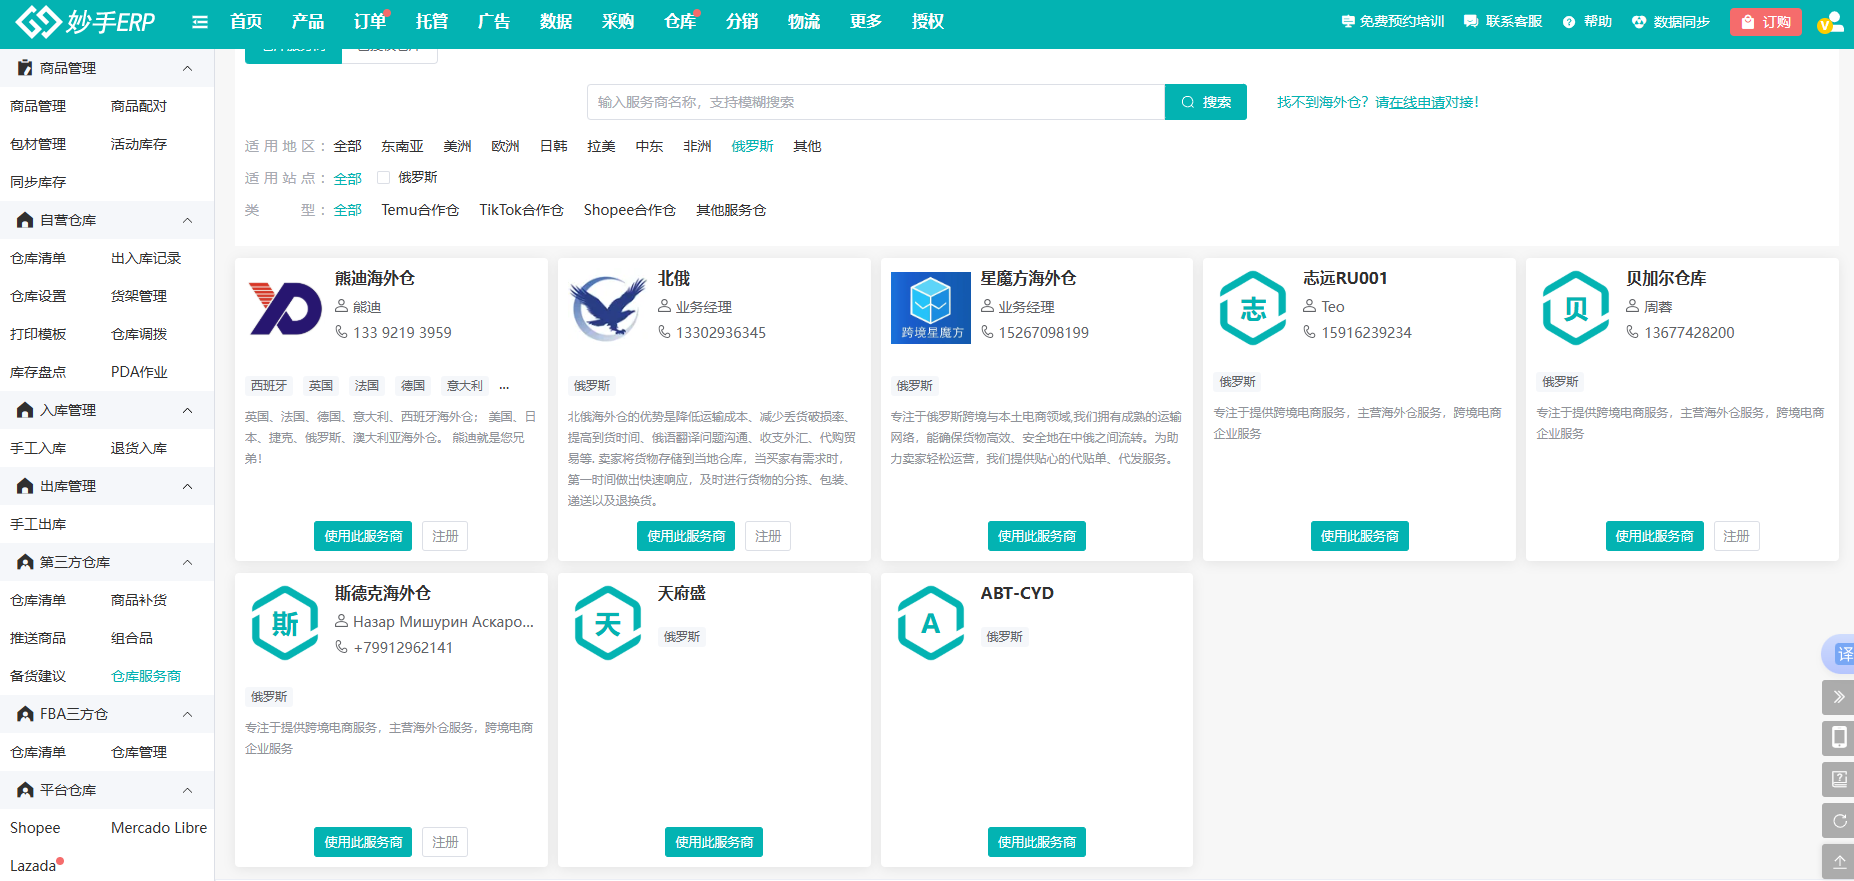1854x881 pixels.
Task: Click the red 订购 button
Action: pos(1766,22)
